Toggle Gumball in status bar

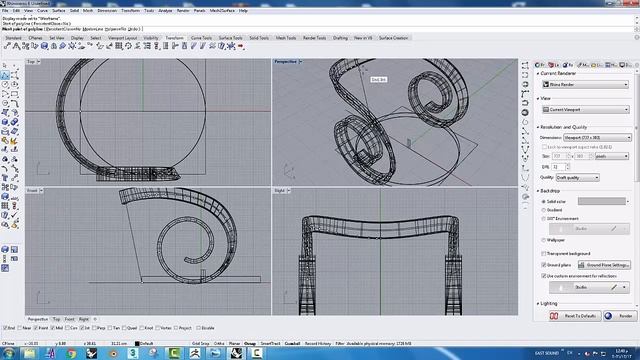point(292,344)
